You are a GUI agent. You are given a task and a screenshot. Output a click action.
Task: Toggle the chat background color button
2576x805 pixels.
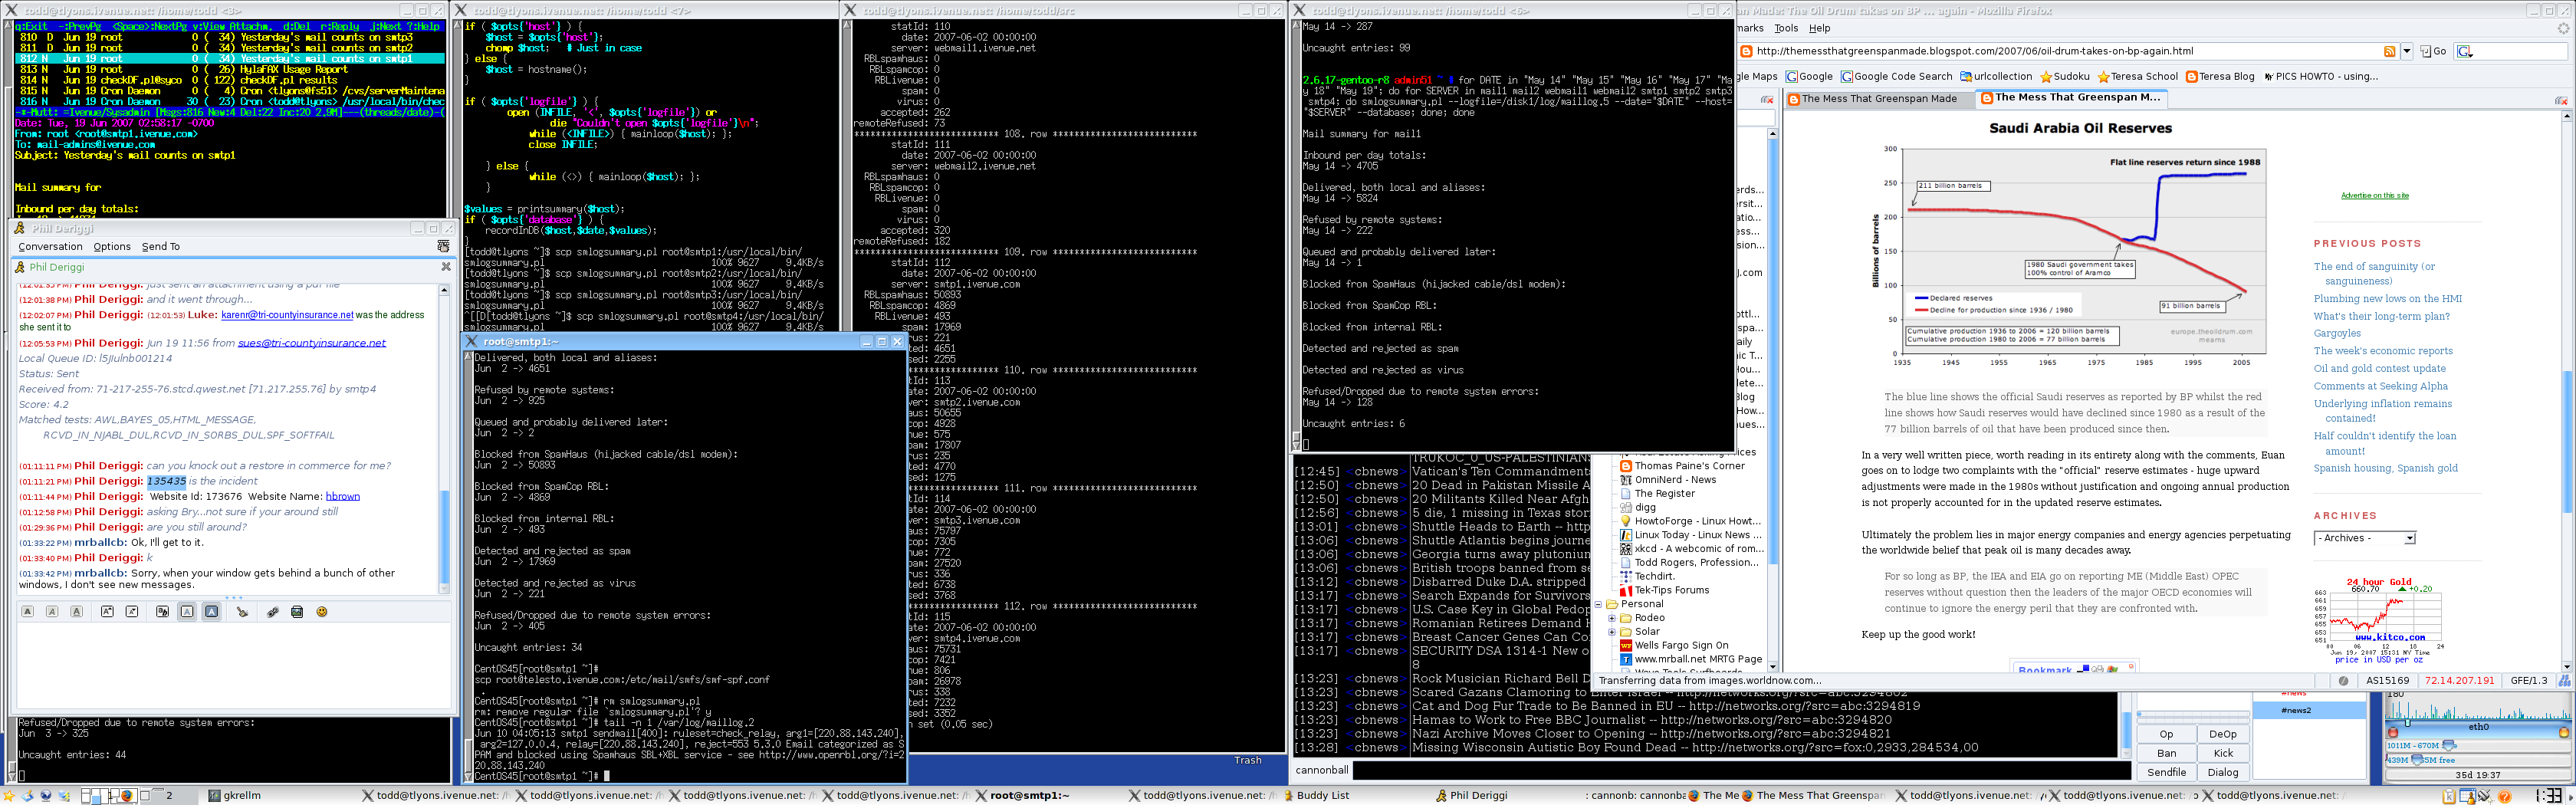(x=212, y=612)
